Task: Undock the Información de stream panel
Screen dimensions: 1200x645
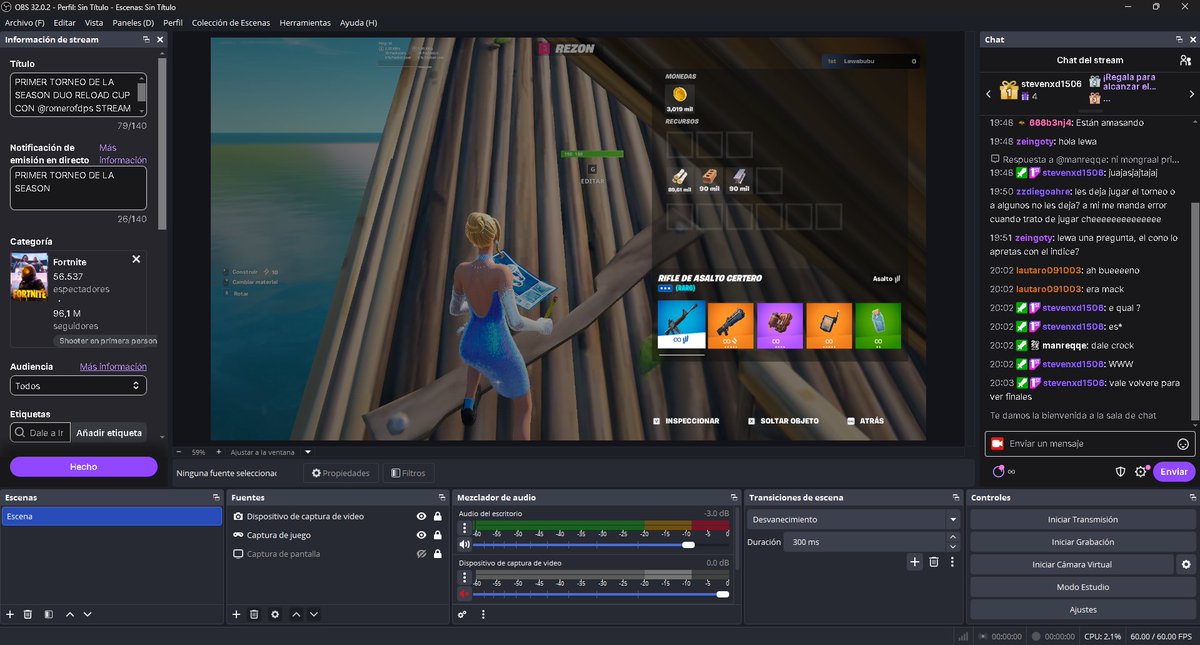Action: pos(145,40)
